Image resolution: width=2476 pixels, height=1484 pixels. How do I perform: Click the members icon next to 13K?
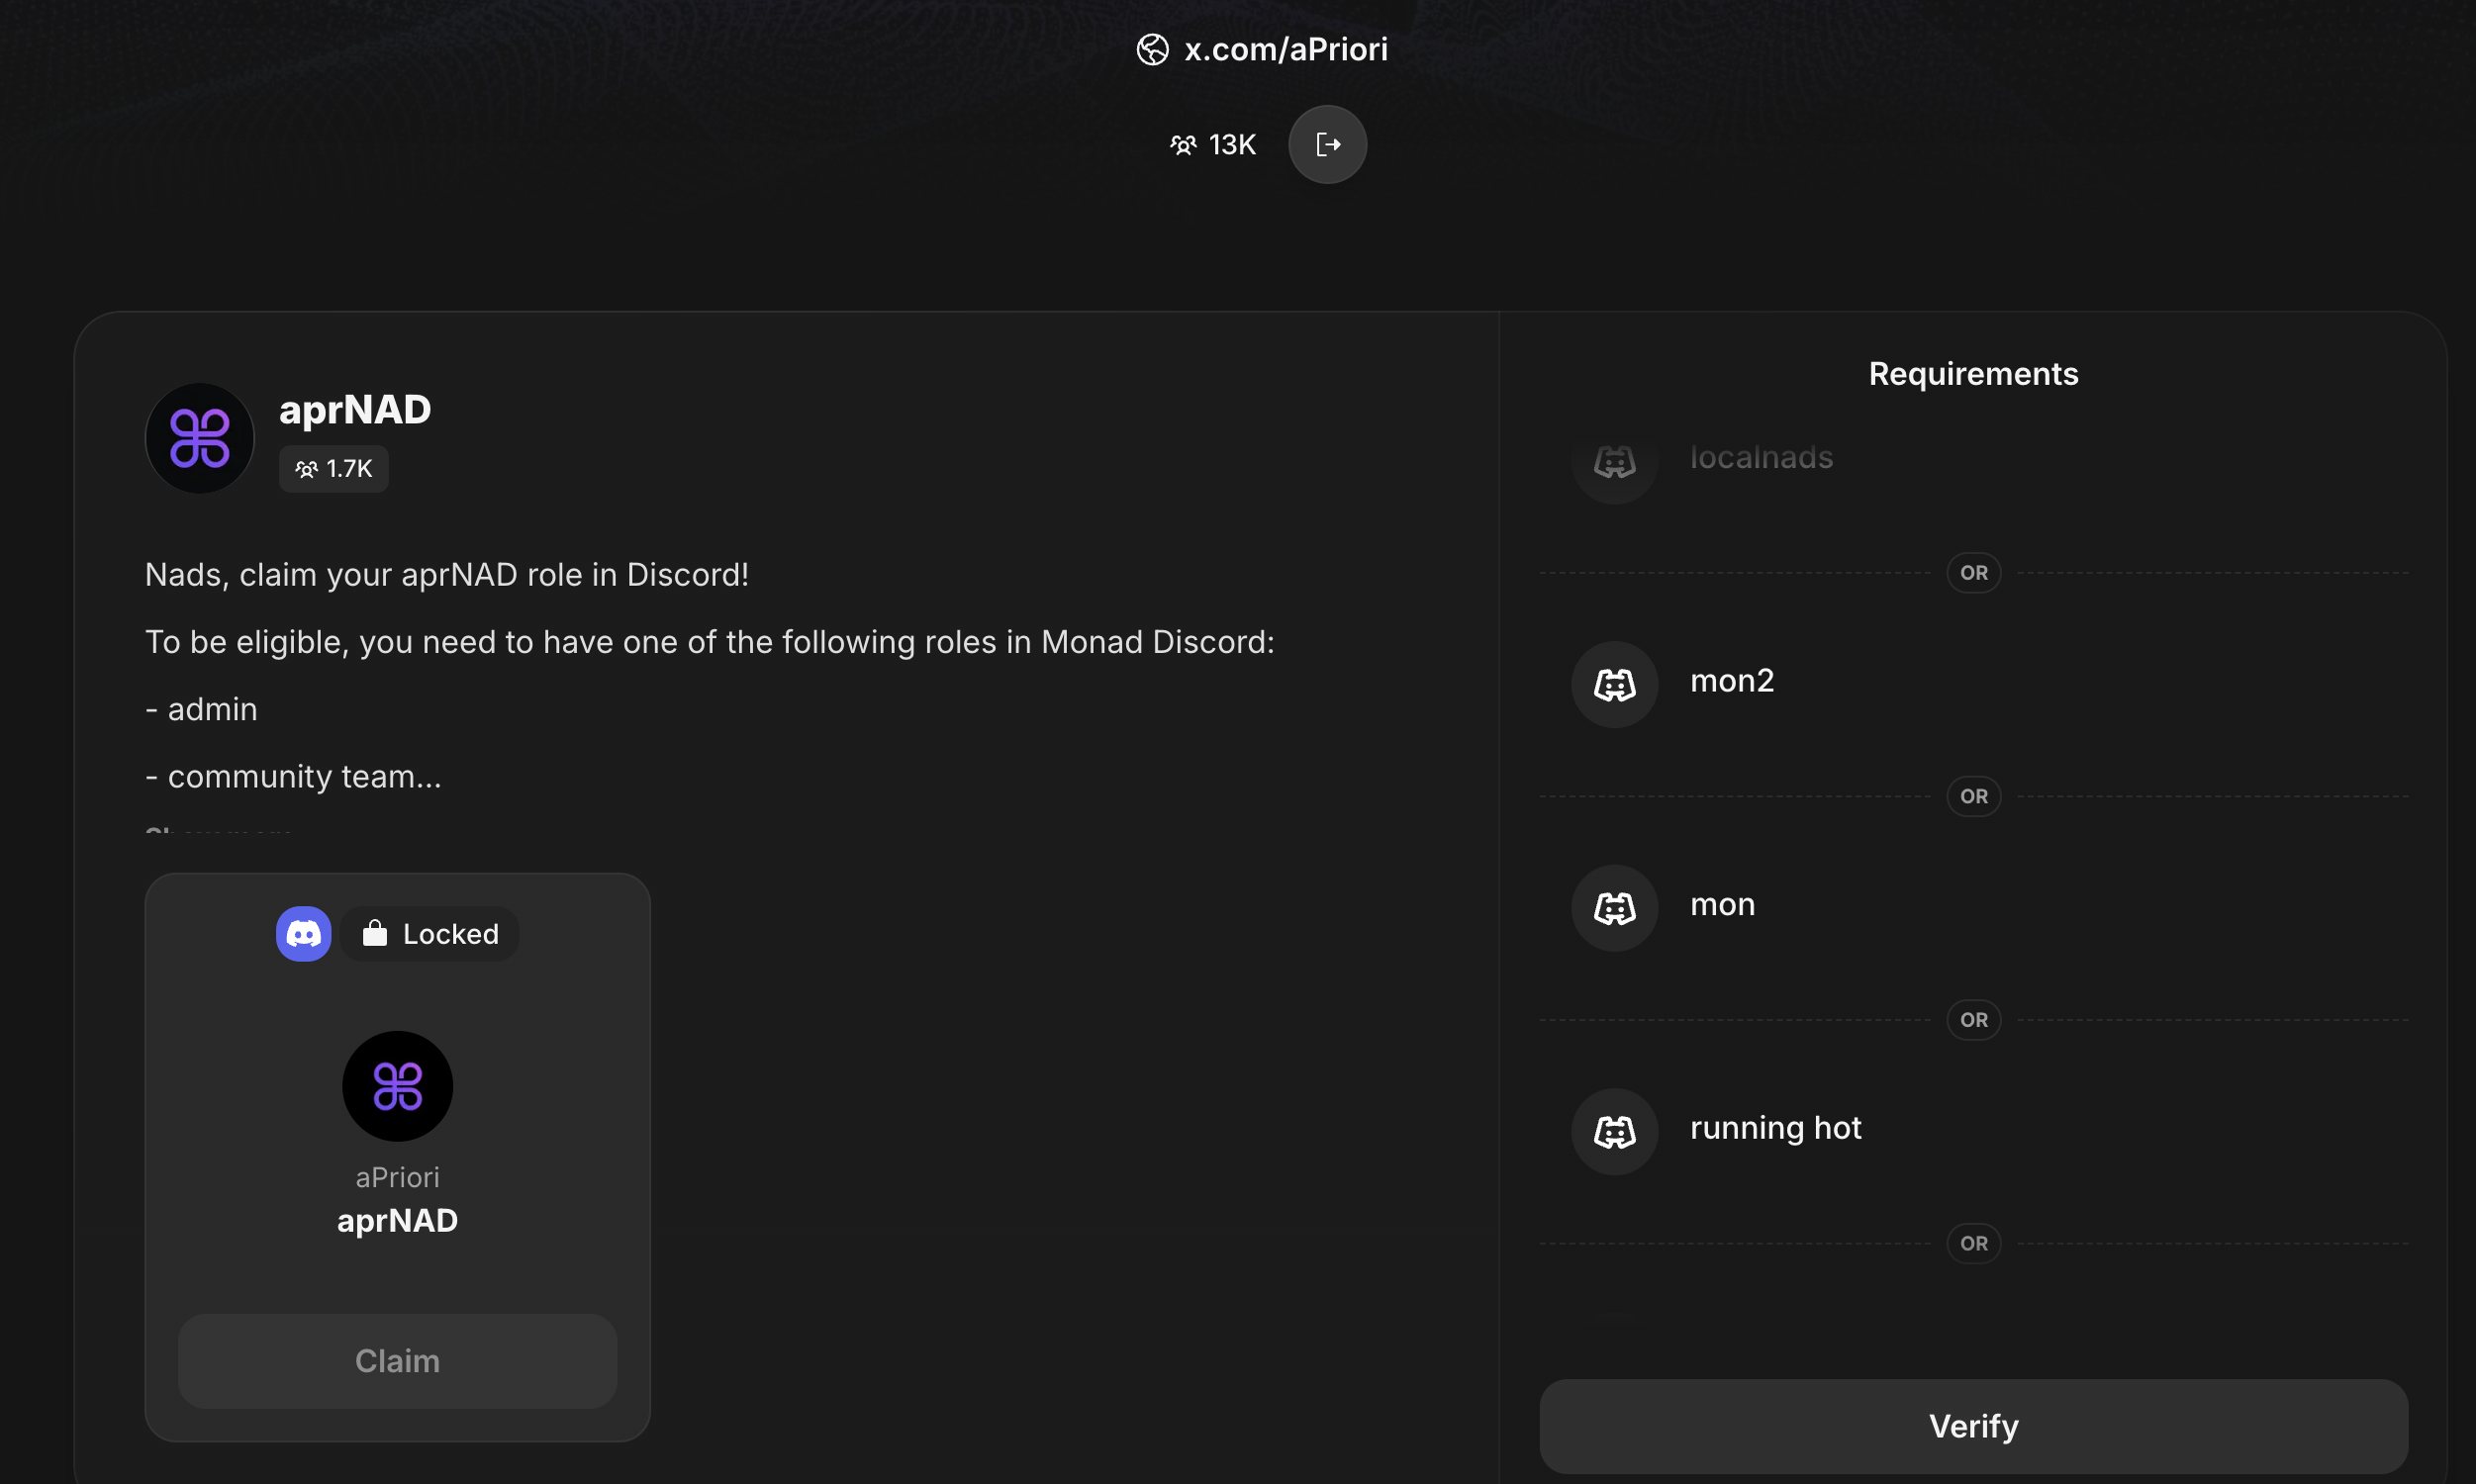pos(1183,145)
